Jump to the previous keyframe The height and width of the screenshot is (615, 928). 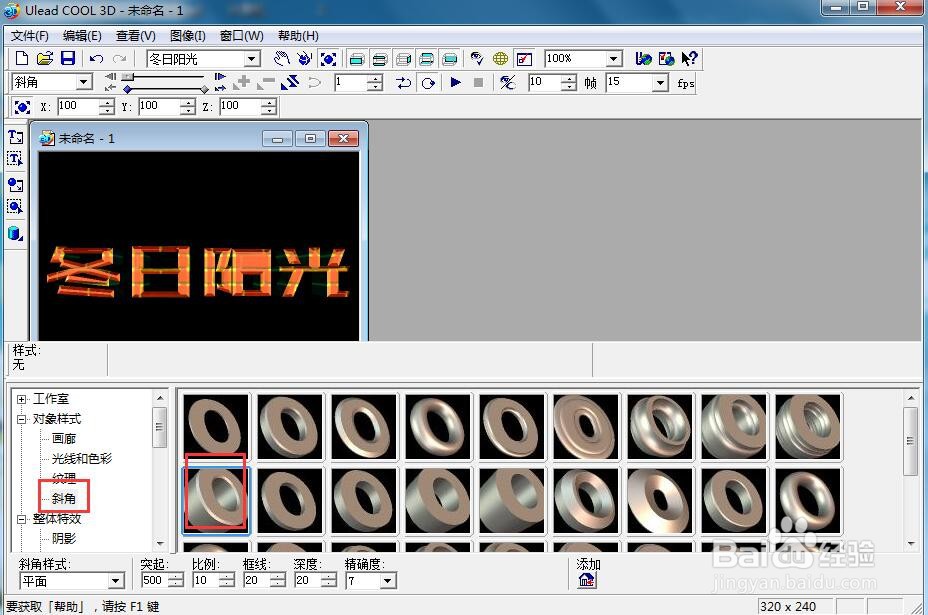pyautogui.click(x=110, y=88)
